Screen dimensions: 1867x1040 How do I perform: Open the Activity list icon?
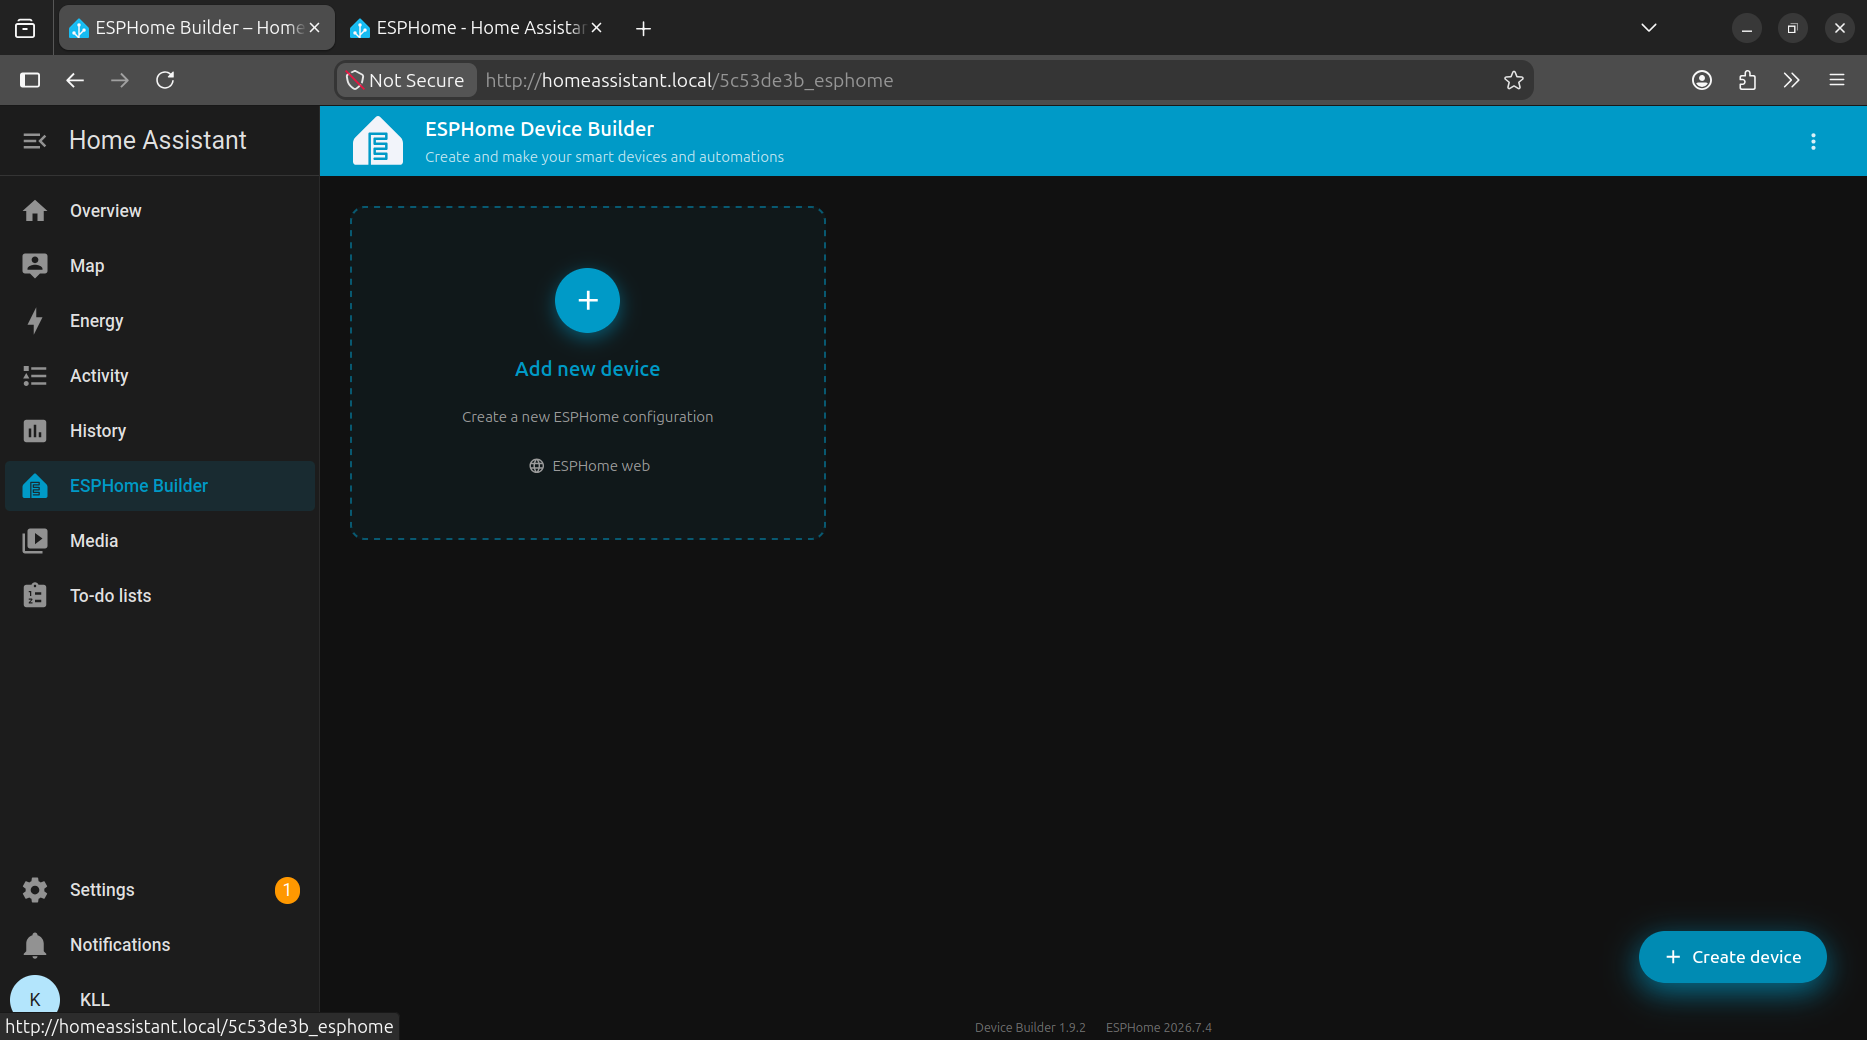click(x=35, y=376)
